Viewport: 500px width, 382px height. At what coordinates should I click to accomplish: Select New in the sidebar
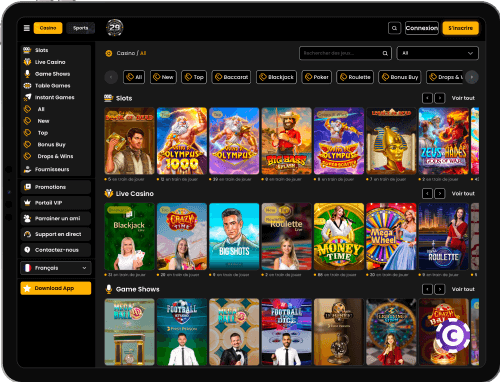point(43,121)
